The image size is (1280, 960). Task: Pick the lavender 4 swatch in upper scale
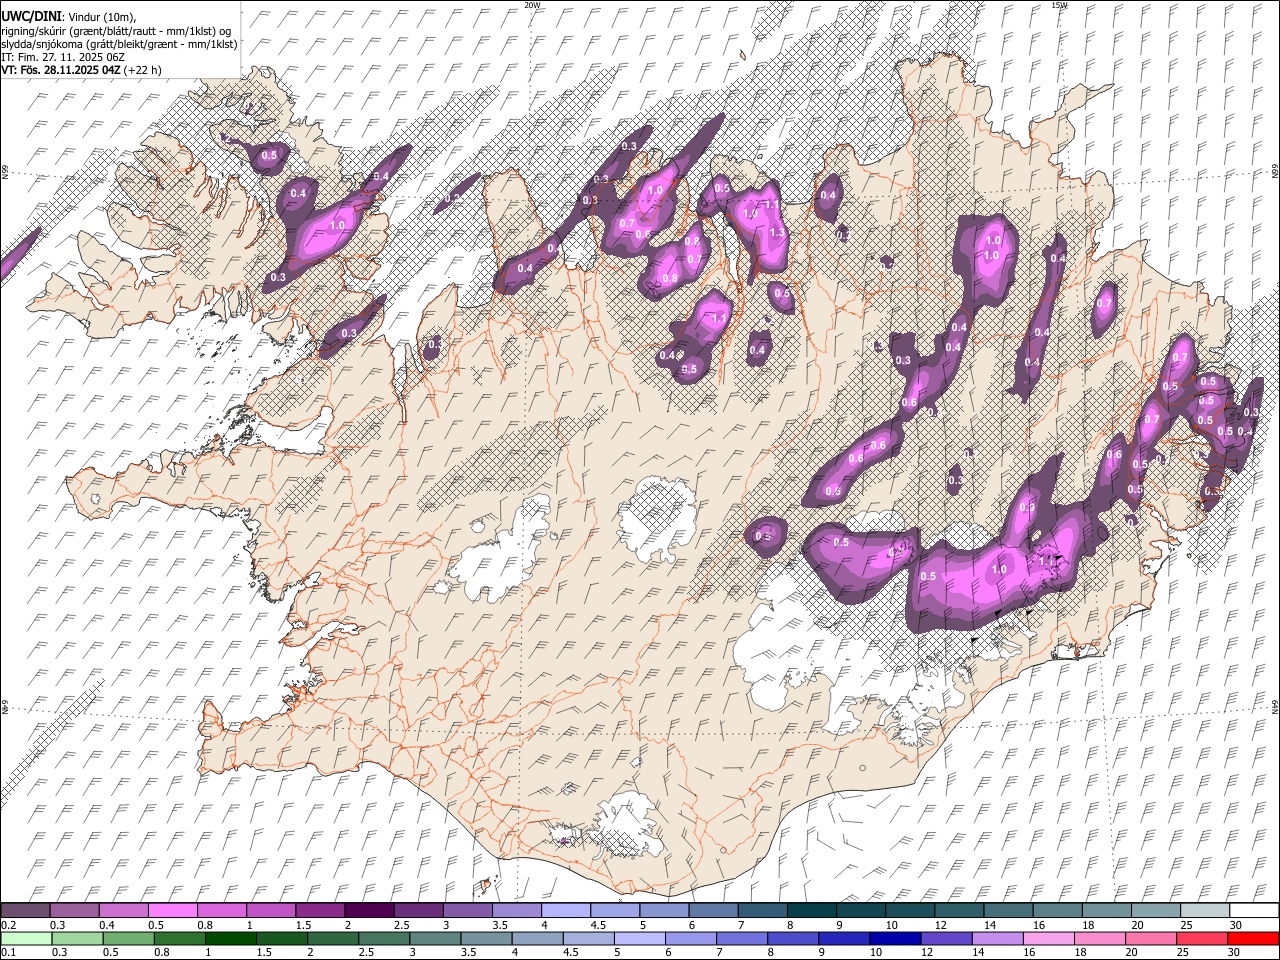(565, 911)
